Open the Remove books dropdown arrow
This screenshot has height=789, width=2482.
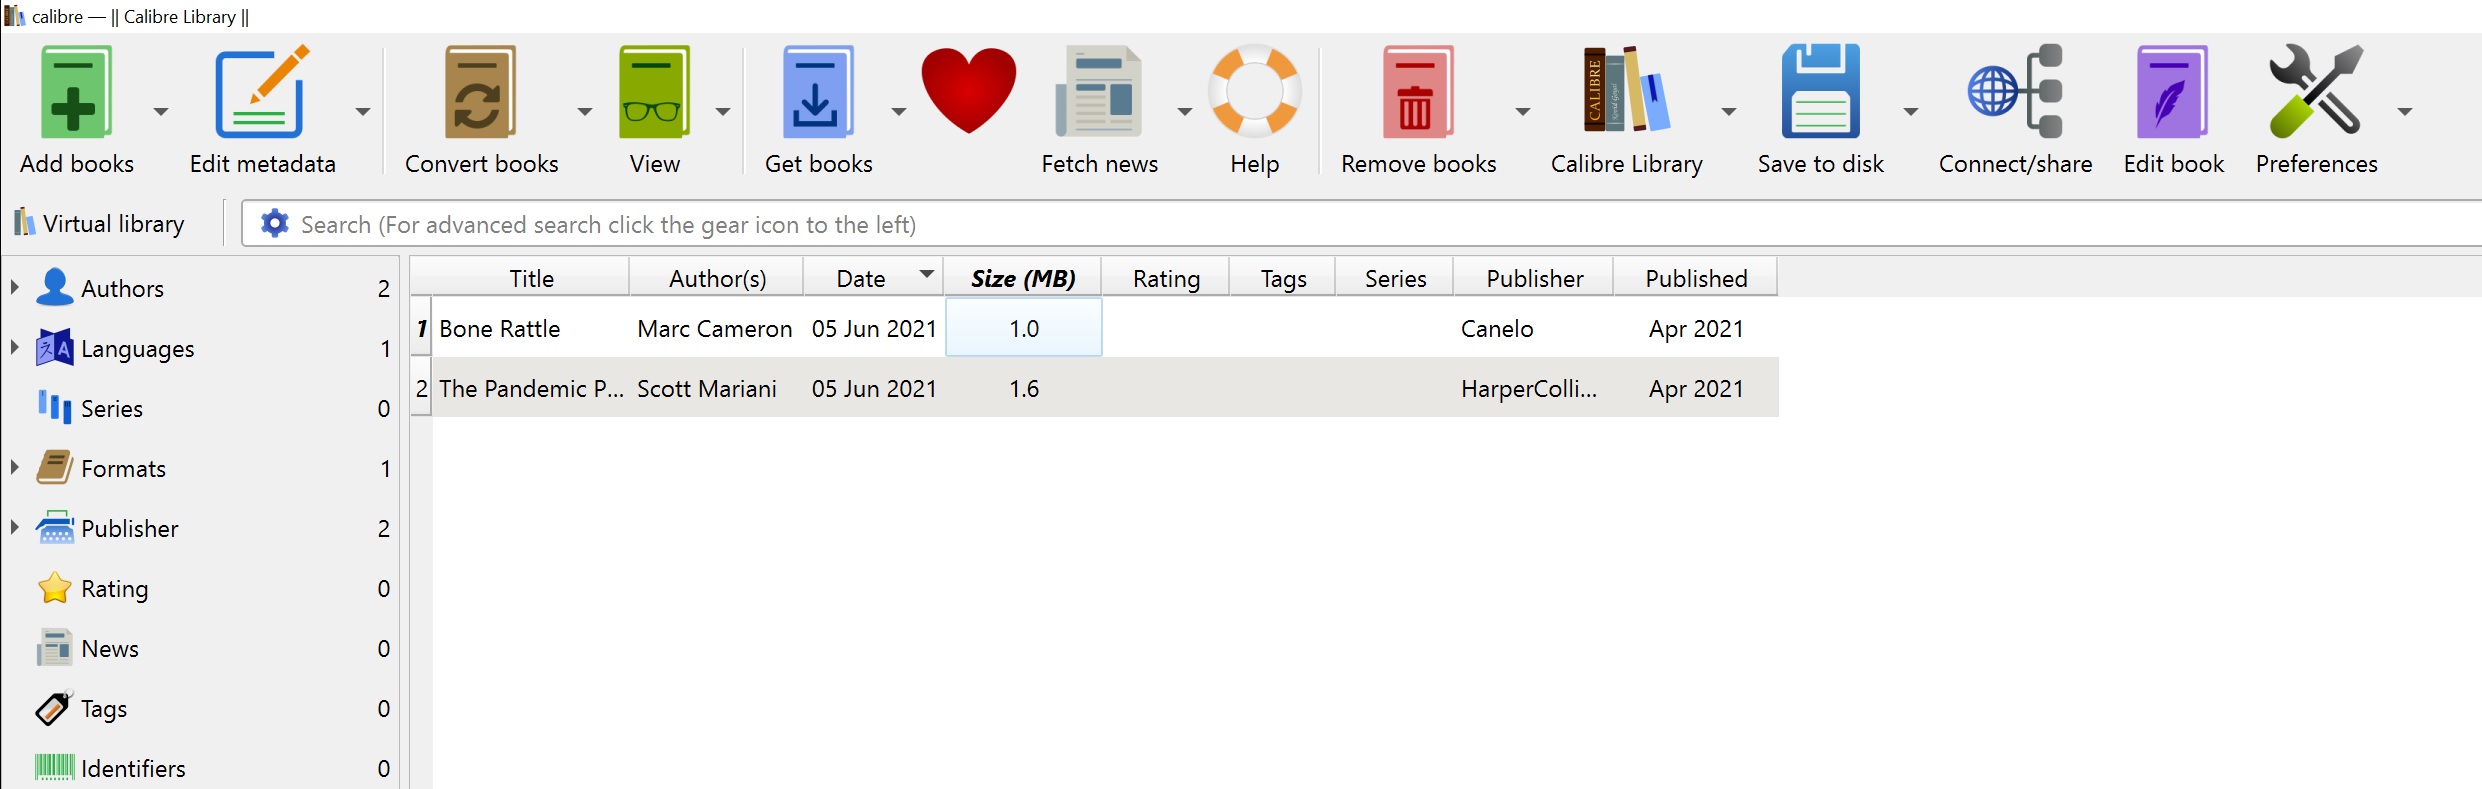pyautogui.click(x=1523, y=111)
